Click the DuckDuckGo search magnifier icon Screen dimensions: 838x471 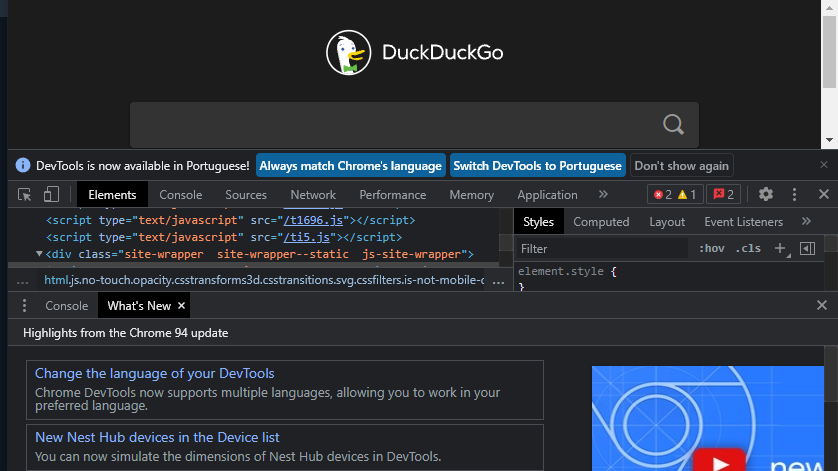(674, 124)
